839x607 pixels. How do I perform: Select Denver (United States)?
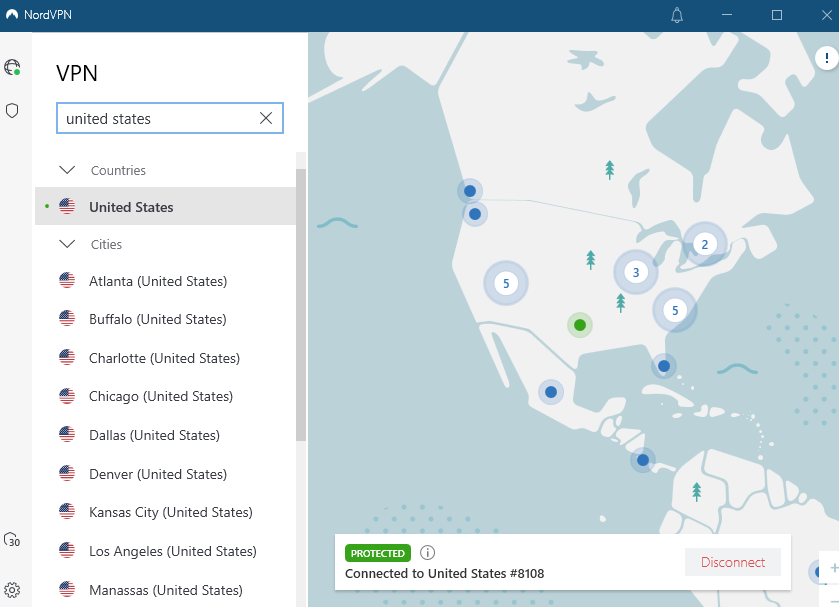(165, 474)
